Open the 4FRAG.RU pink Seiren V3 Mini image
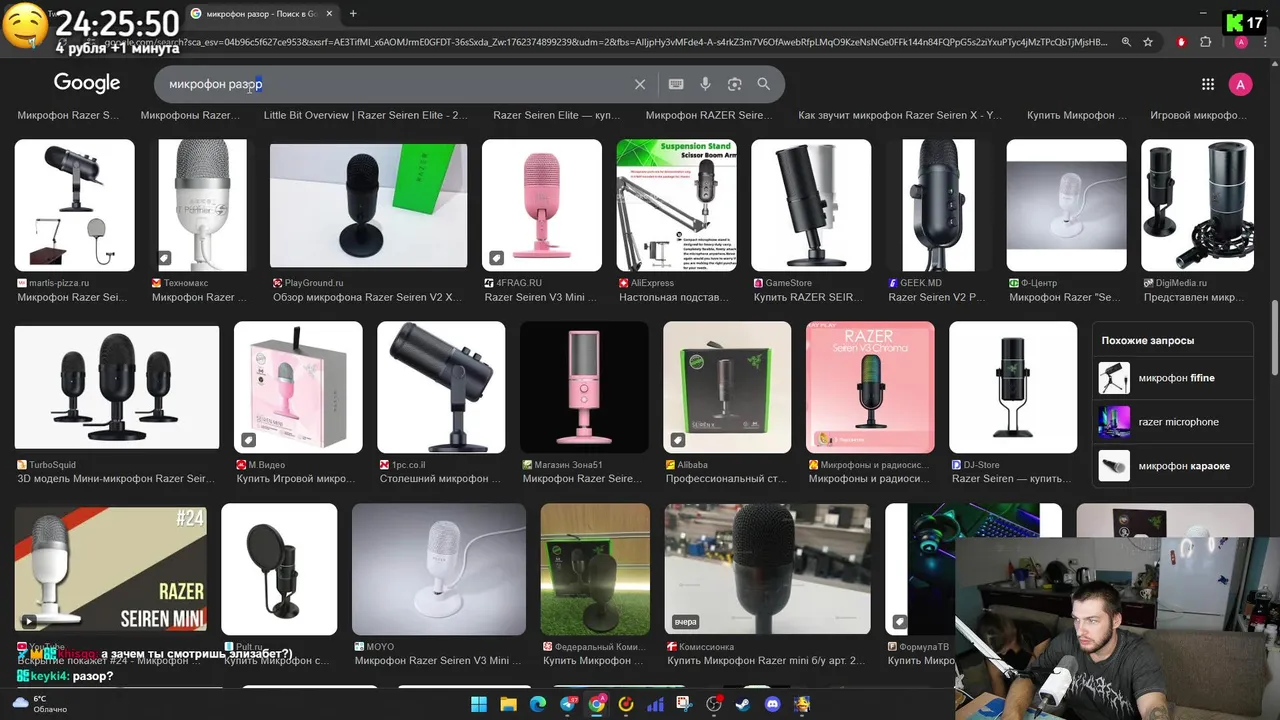This screenshot has width=1280, height=720. 542,205
